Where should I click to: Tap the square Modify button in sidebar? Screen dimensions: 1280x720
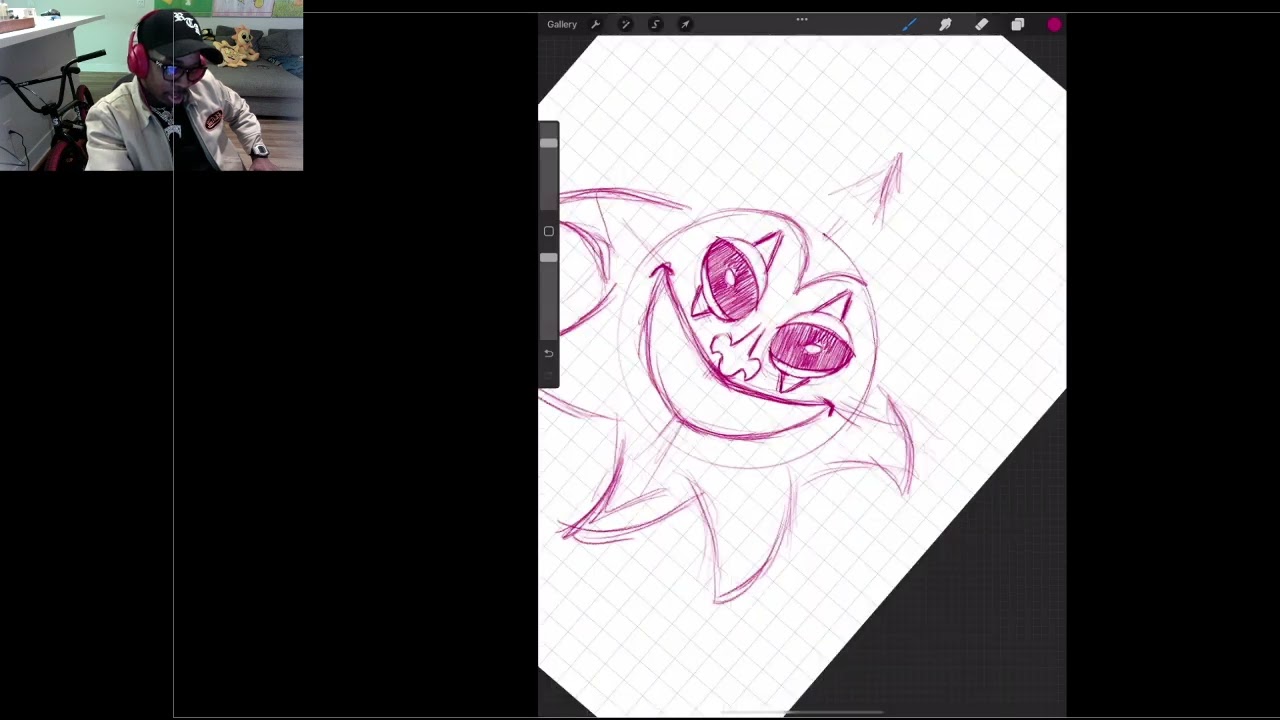tap(548, 231)
